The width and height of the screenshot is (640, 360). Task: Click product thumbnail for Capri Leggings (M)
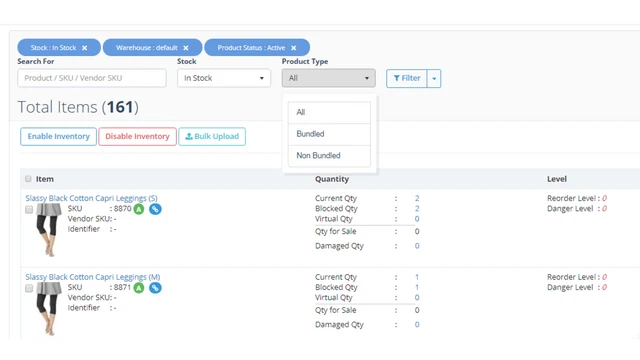tap(49, 309)
